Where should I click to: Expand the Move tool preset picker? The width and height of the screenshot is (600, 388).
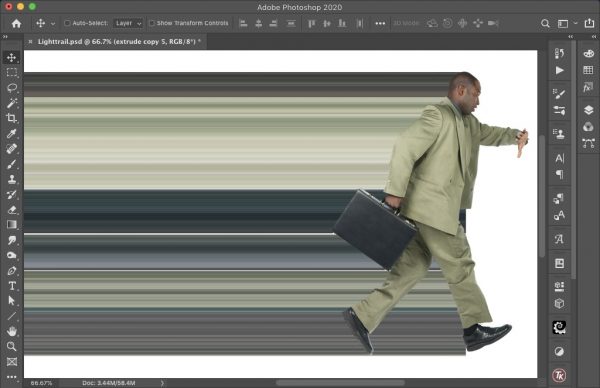click(x=53, y=24)
